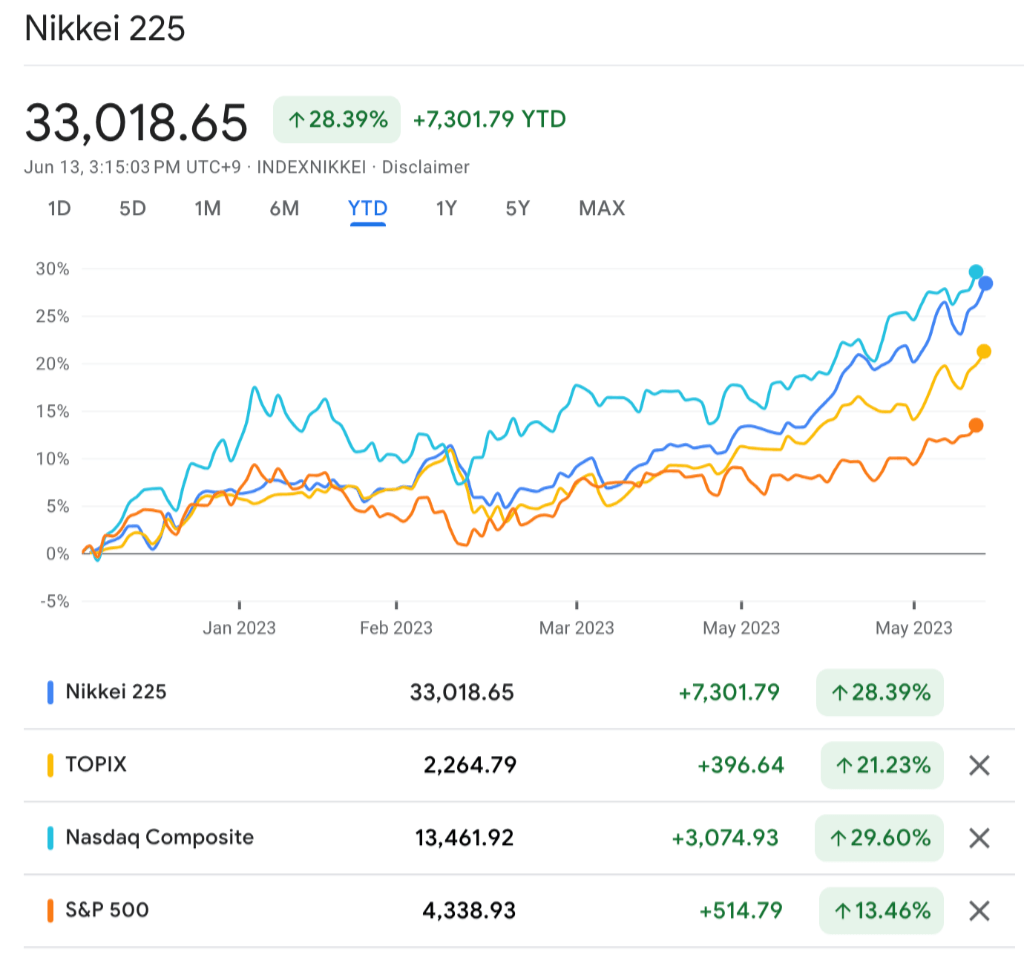
Task: Open the Disclaimer link
Action: pos(425,167)
